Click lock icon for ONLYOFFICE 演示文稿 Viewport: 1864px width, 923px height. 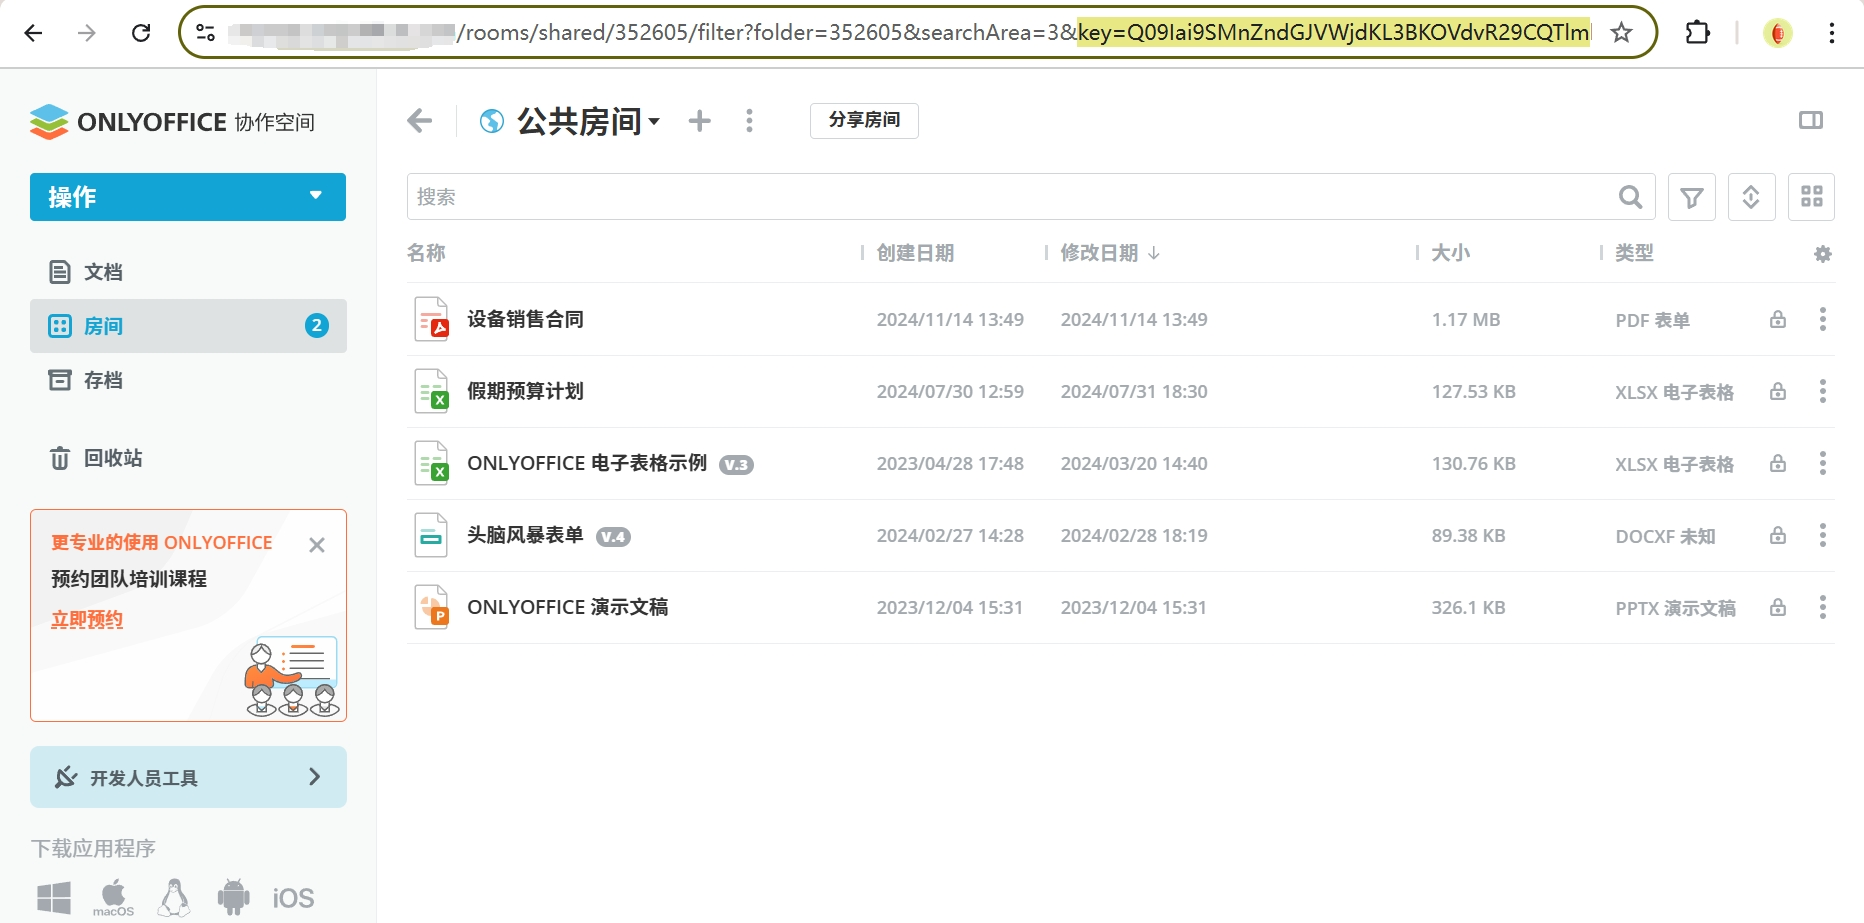[1778, 607]
